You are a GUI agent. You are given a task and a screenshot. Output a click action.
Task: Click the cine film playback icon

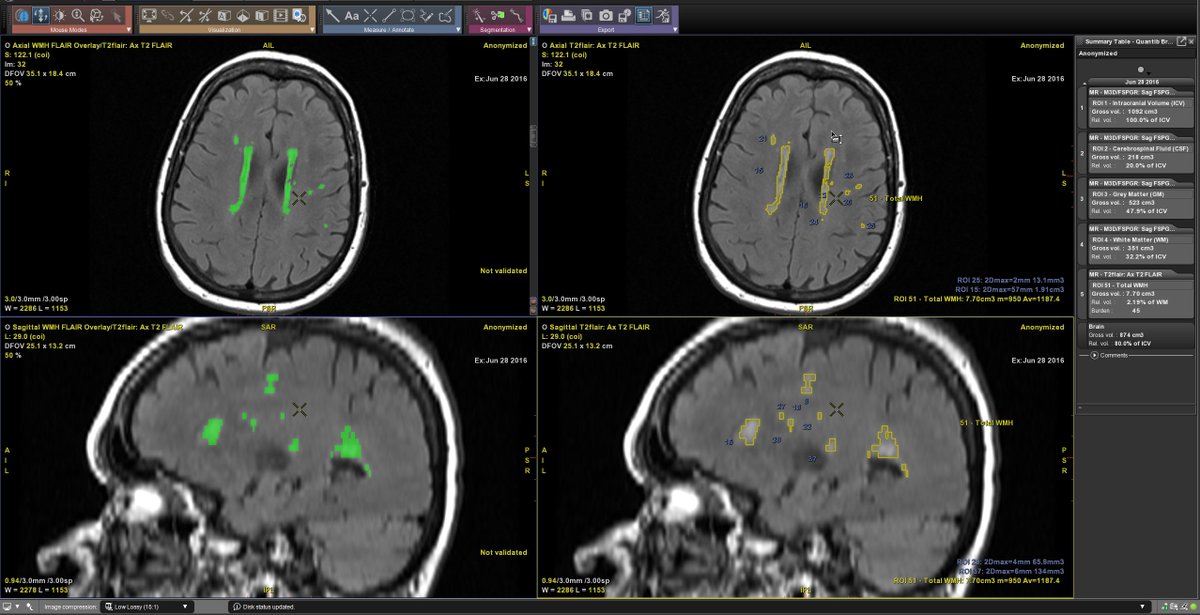tap(280, 15)
